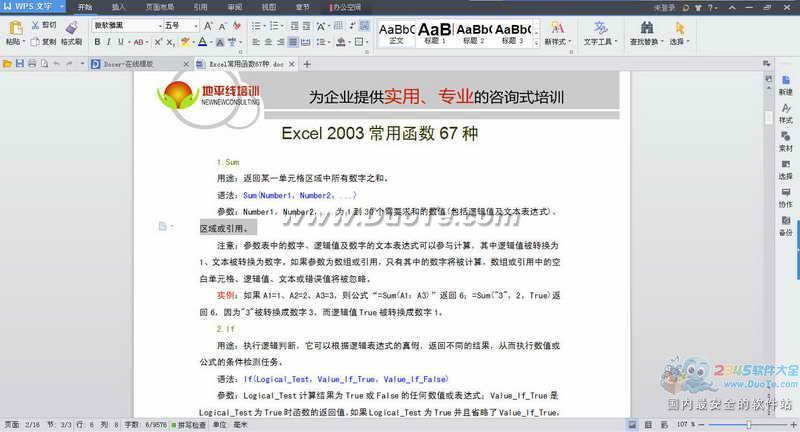The height and width of the screenshot is (432, 800).
Task: Click the Print quick-access icon
Action: point(32,64)
